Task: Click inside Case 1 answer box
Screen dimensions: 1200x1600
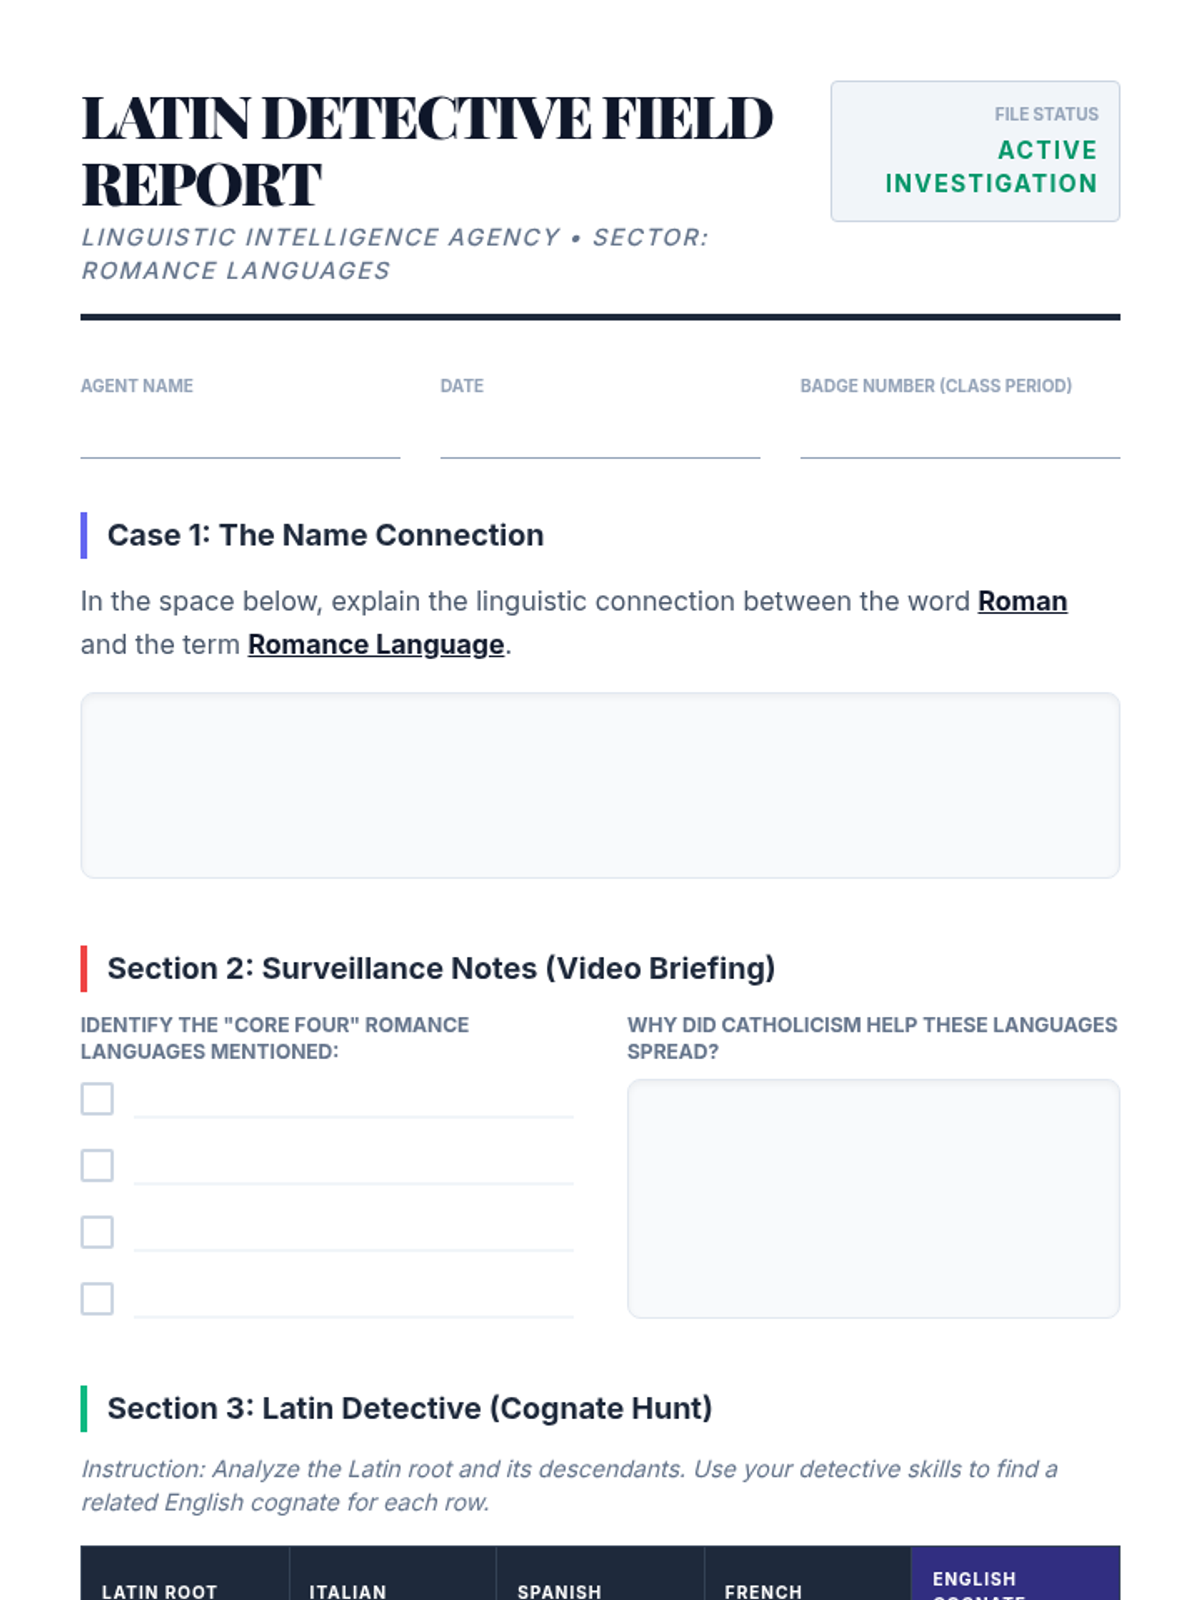Action: pos(600,785)
